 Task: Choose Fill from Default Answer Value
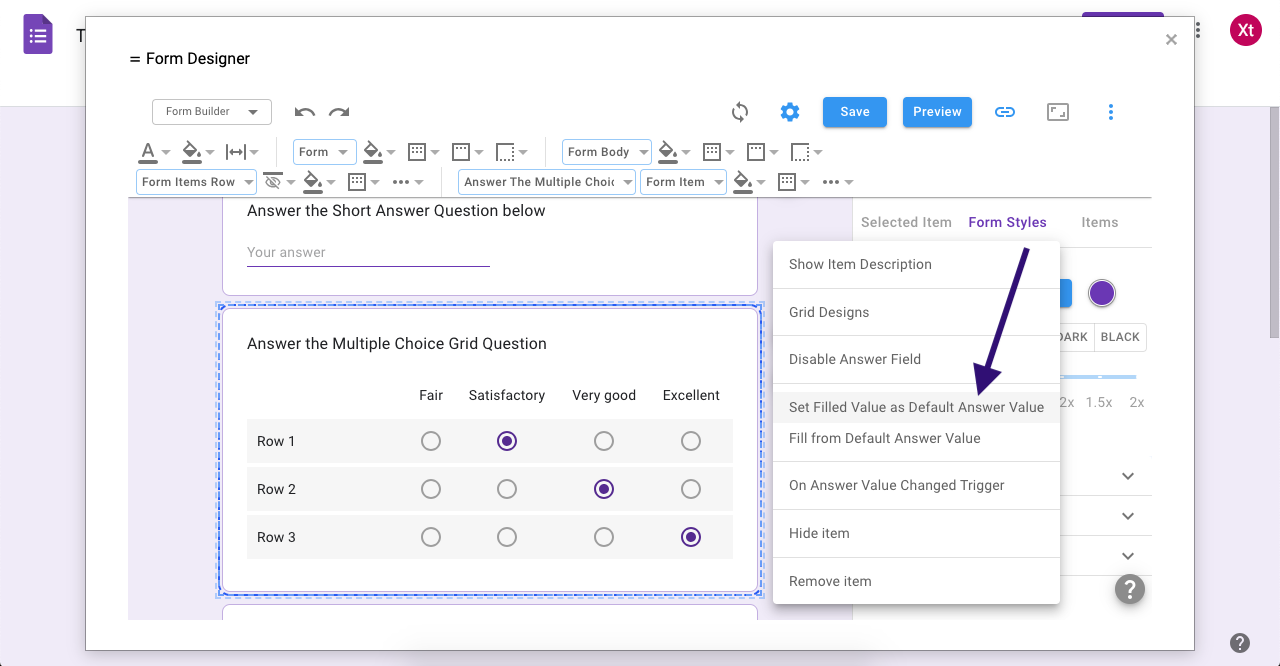[916, 438]
